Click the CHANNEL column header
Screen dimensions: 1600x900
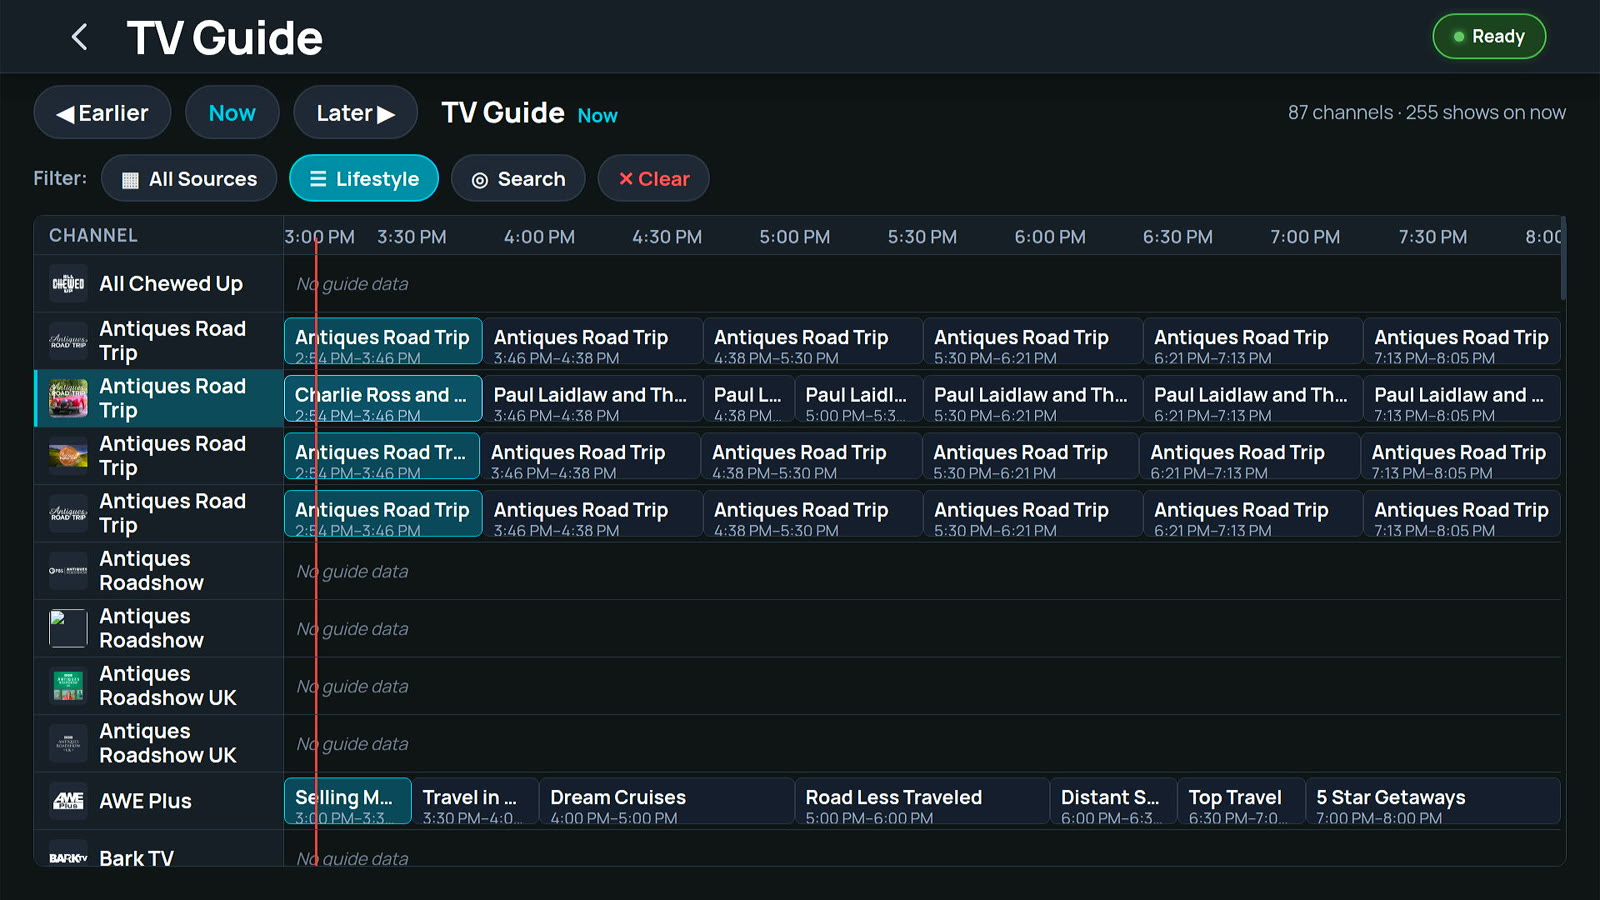click(x=94, y=236)
